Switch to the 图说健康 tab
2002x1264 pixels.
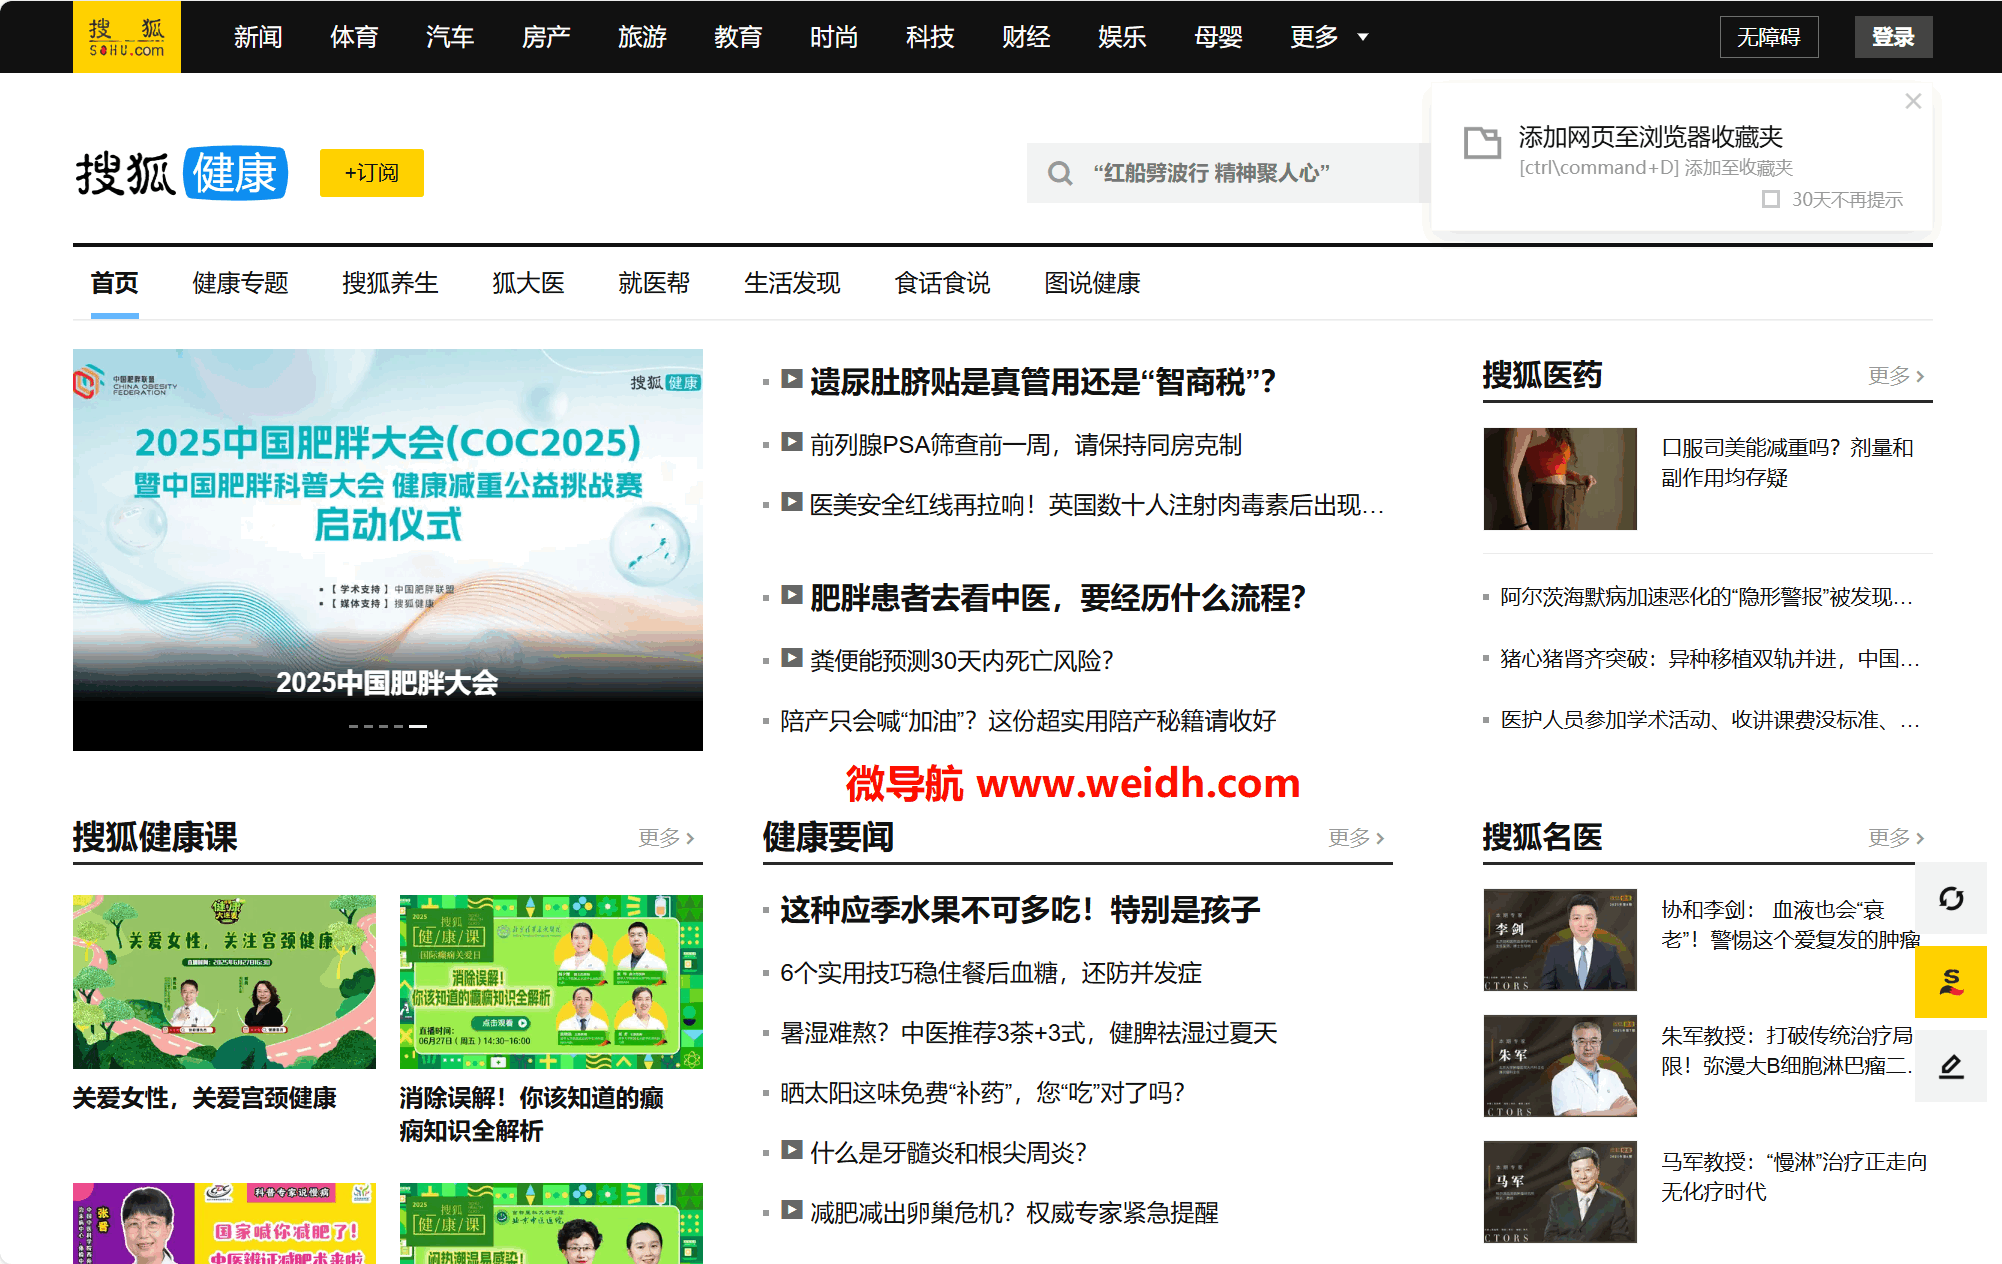1092,283
